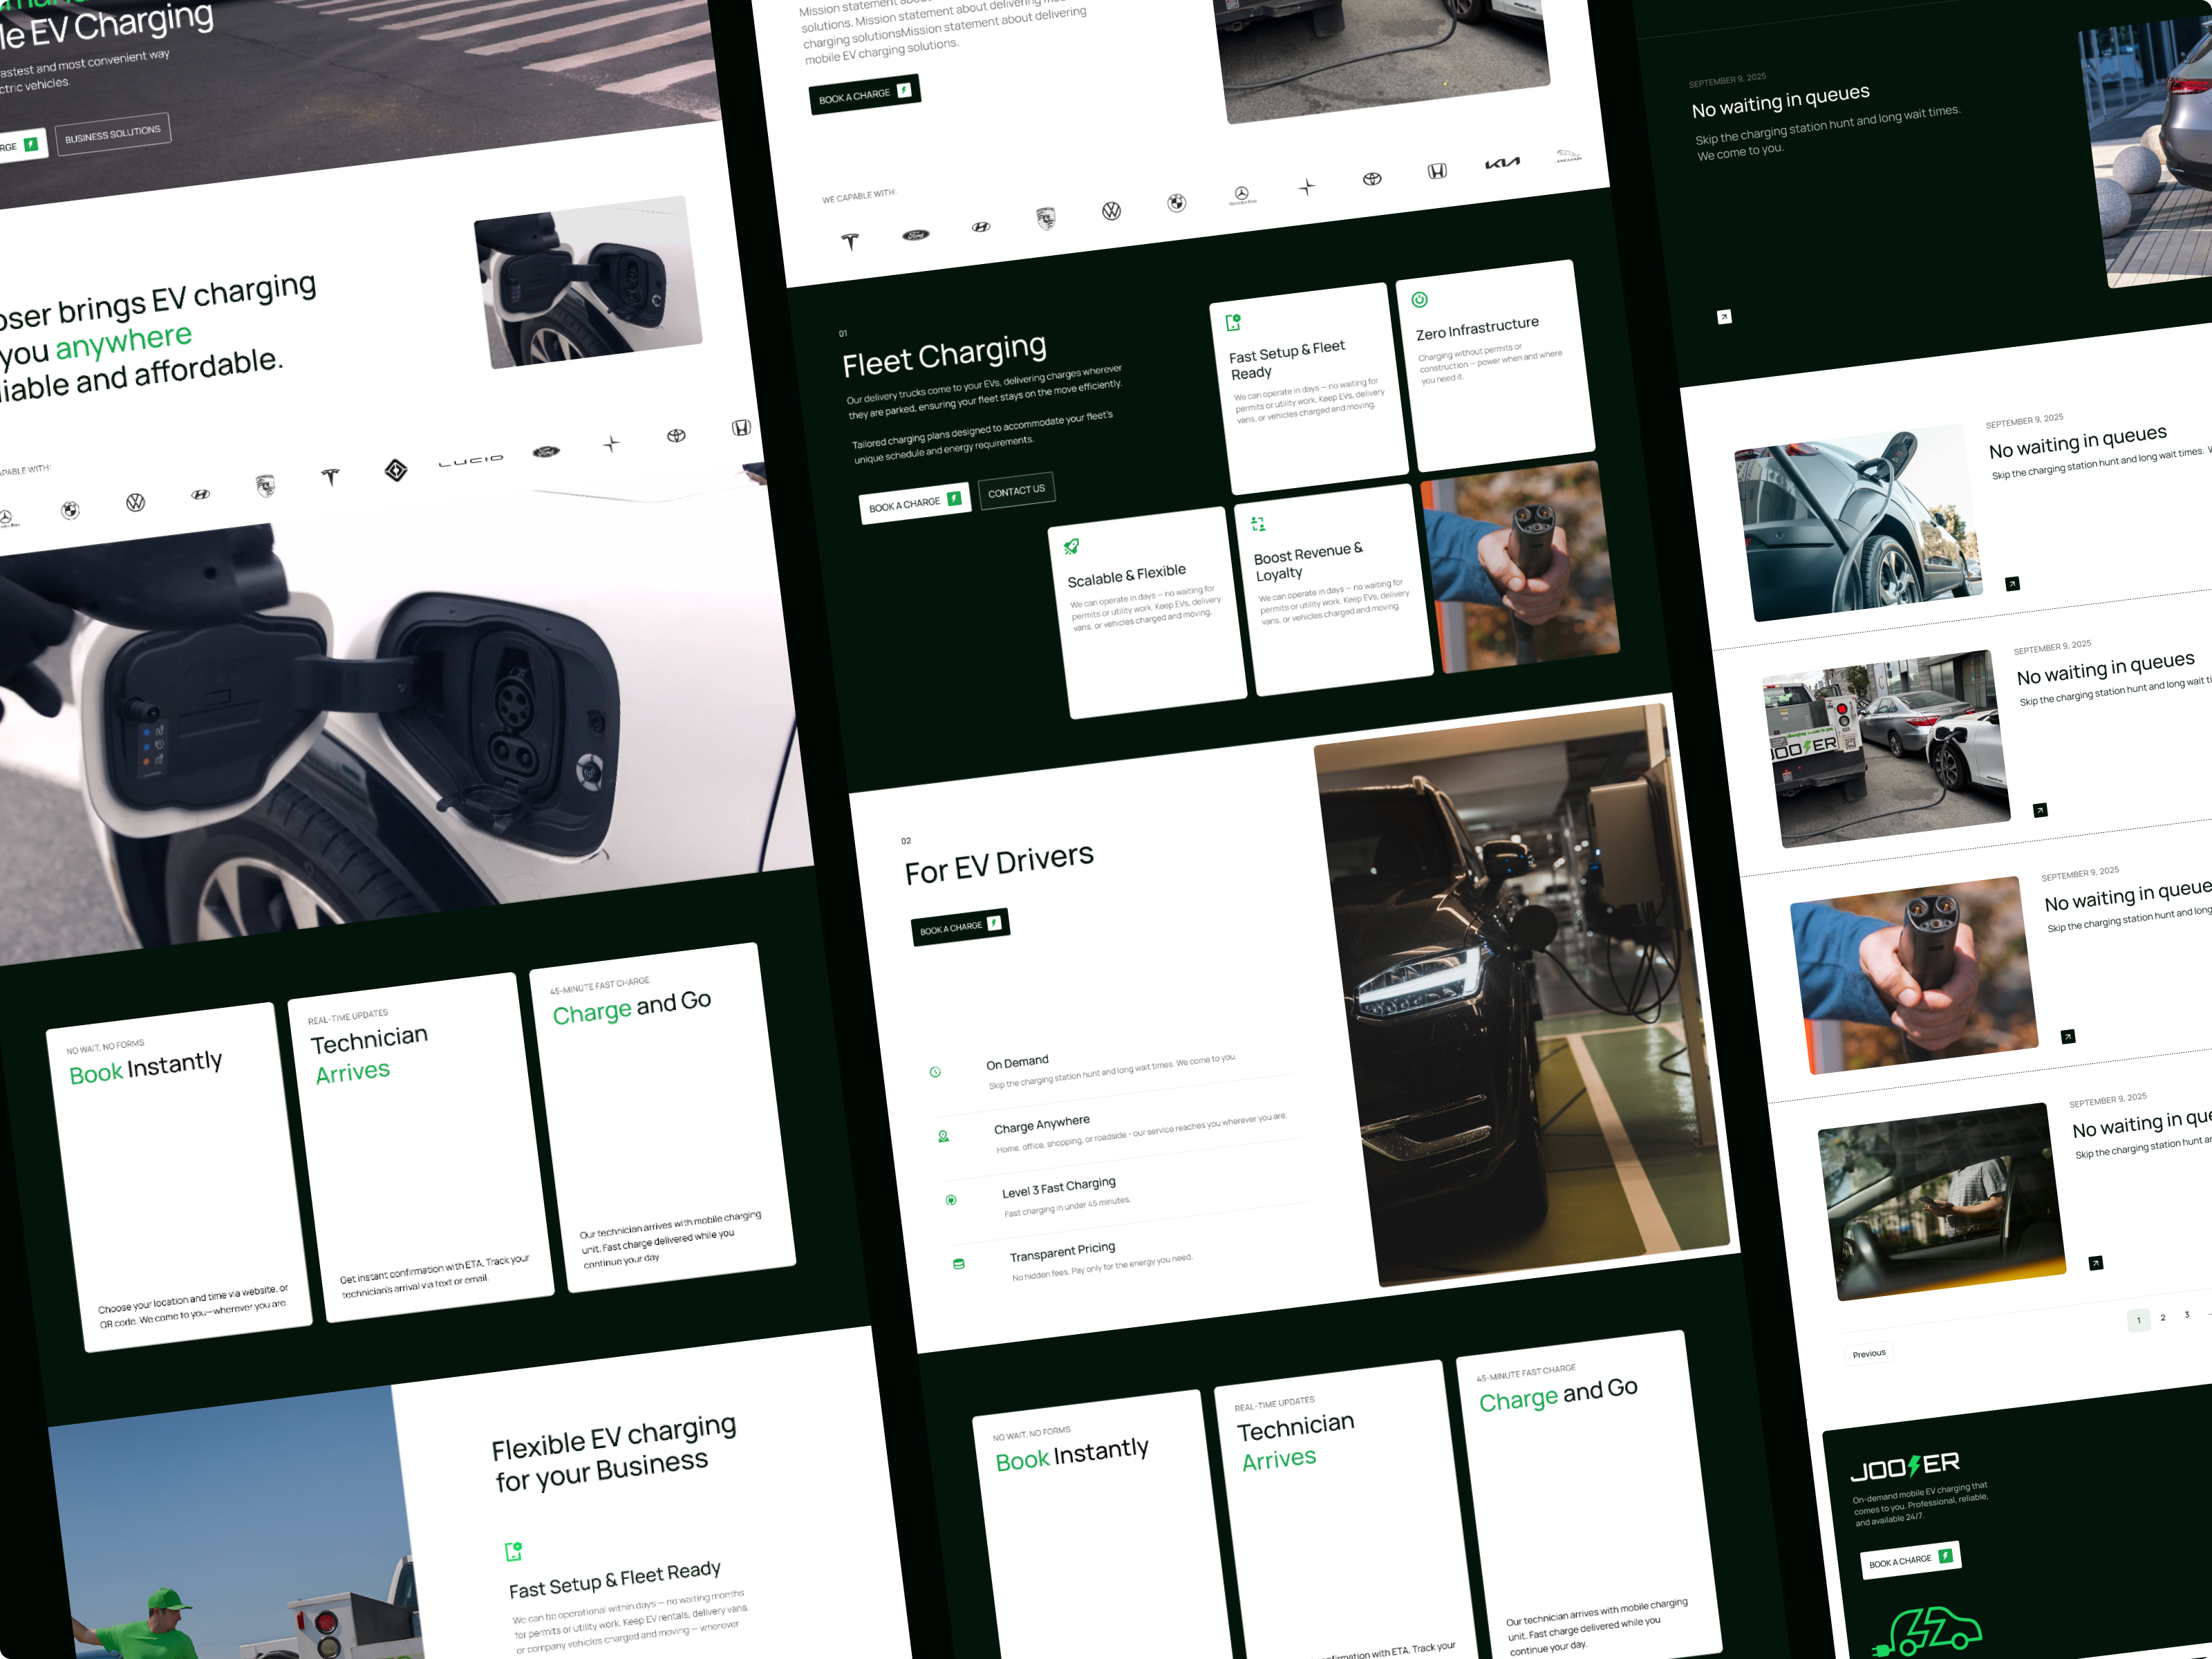
Task: Select page 2 in blog pagination
Action: (2162, 1317)
